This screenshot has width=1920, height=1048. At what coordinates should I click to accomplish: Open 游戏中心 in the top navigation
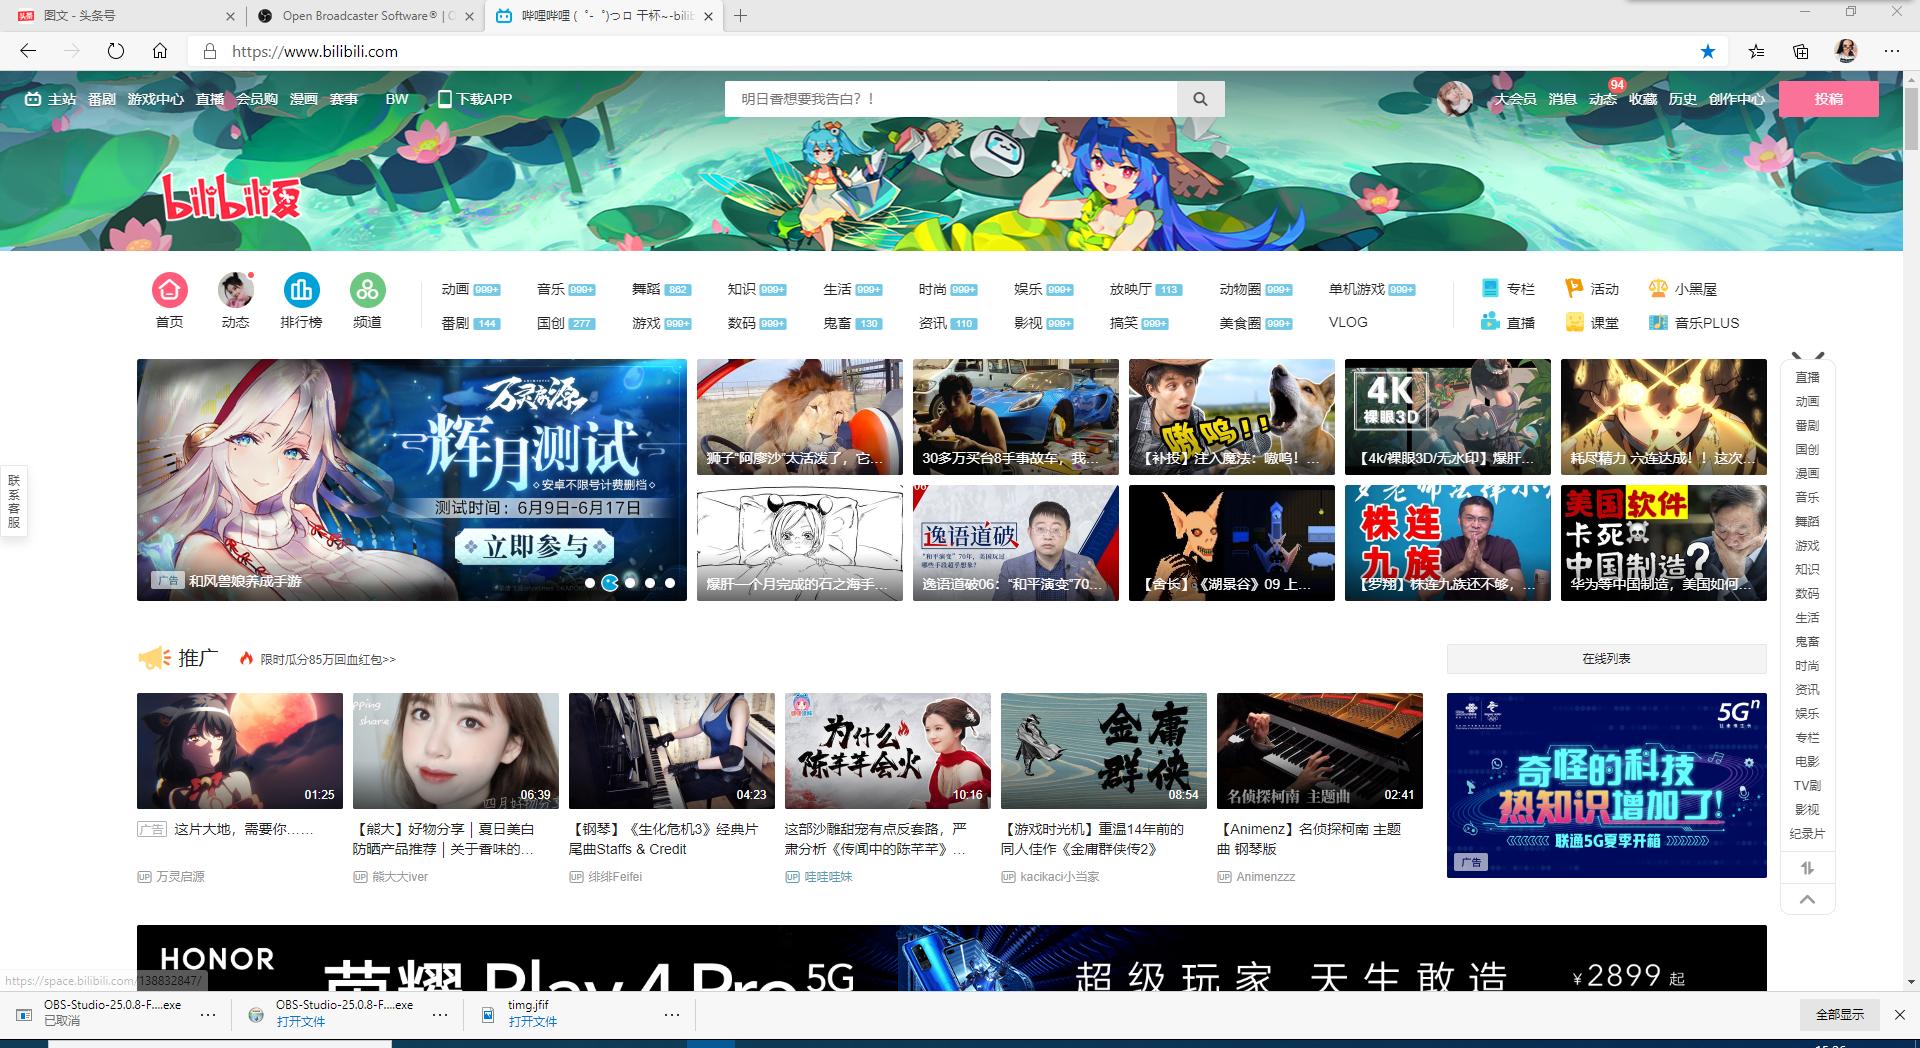point(156,99)
